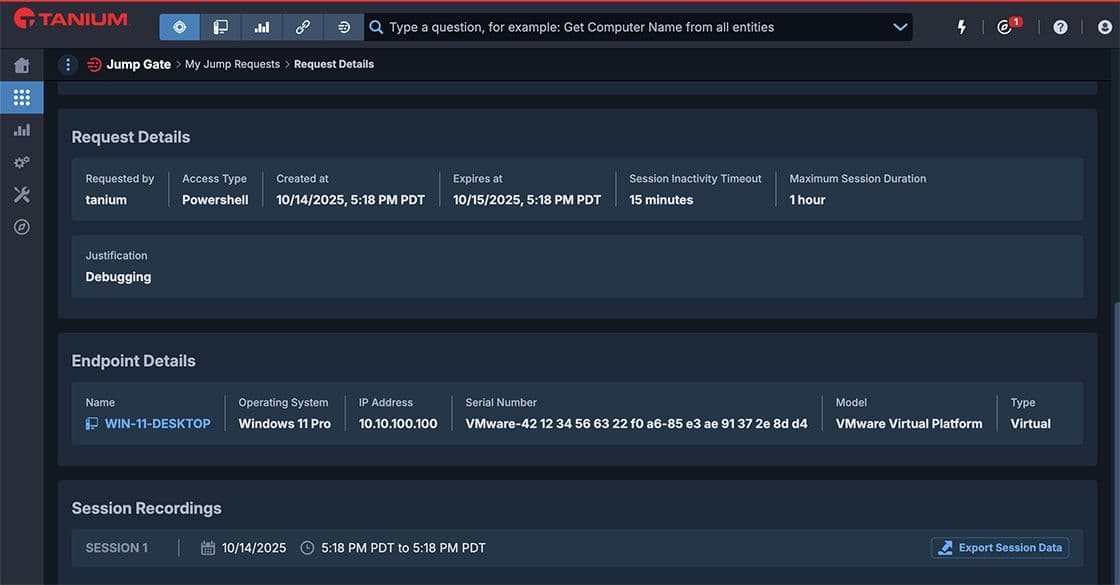Open the help question mark icon
Image resolution: width=1120 pixels, height=585 pixels.
(1061, 27)
